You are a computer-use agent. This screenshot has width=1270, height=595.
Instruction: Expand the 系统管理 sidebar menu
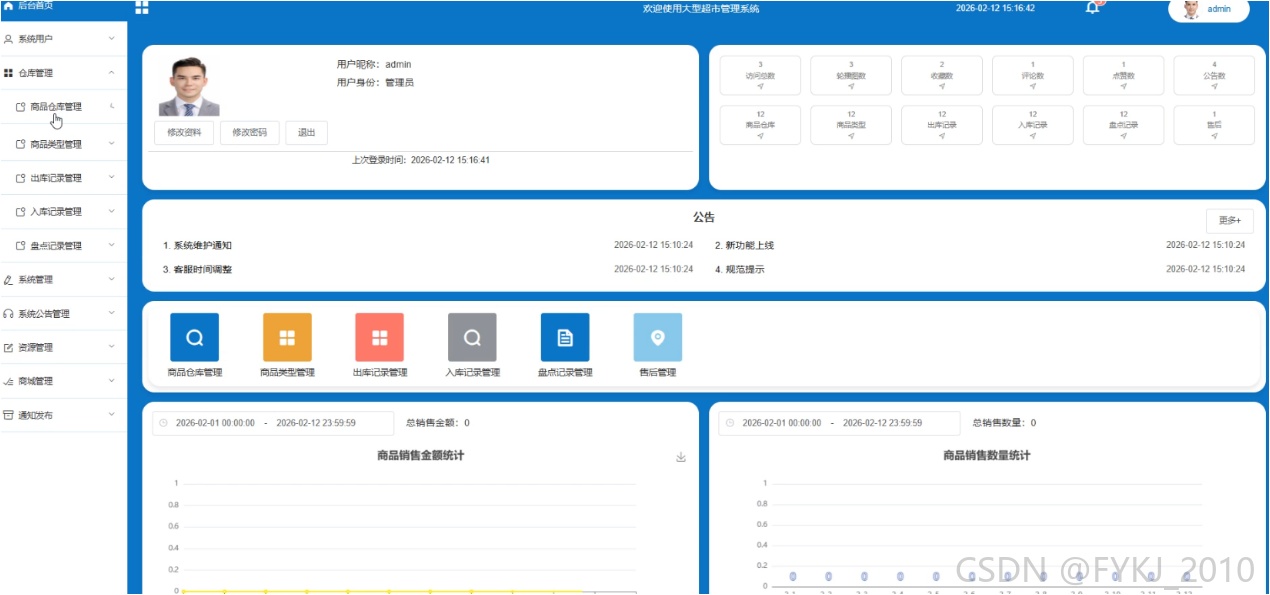pos(64,280)
